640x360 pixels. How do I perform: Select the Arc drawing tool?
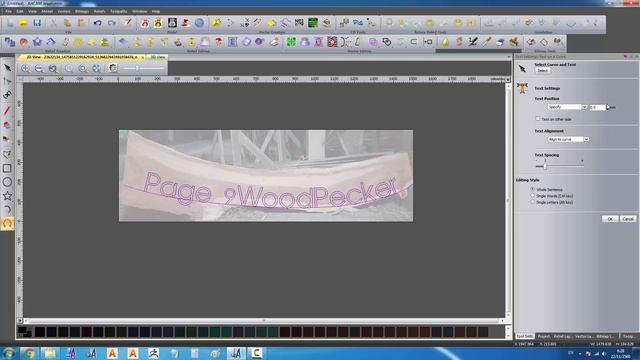click(7, 210)
